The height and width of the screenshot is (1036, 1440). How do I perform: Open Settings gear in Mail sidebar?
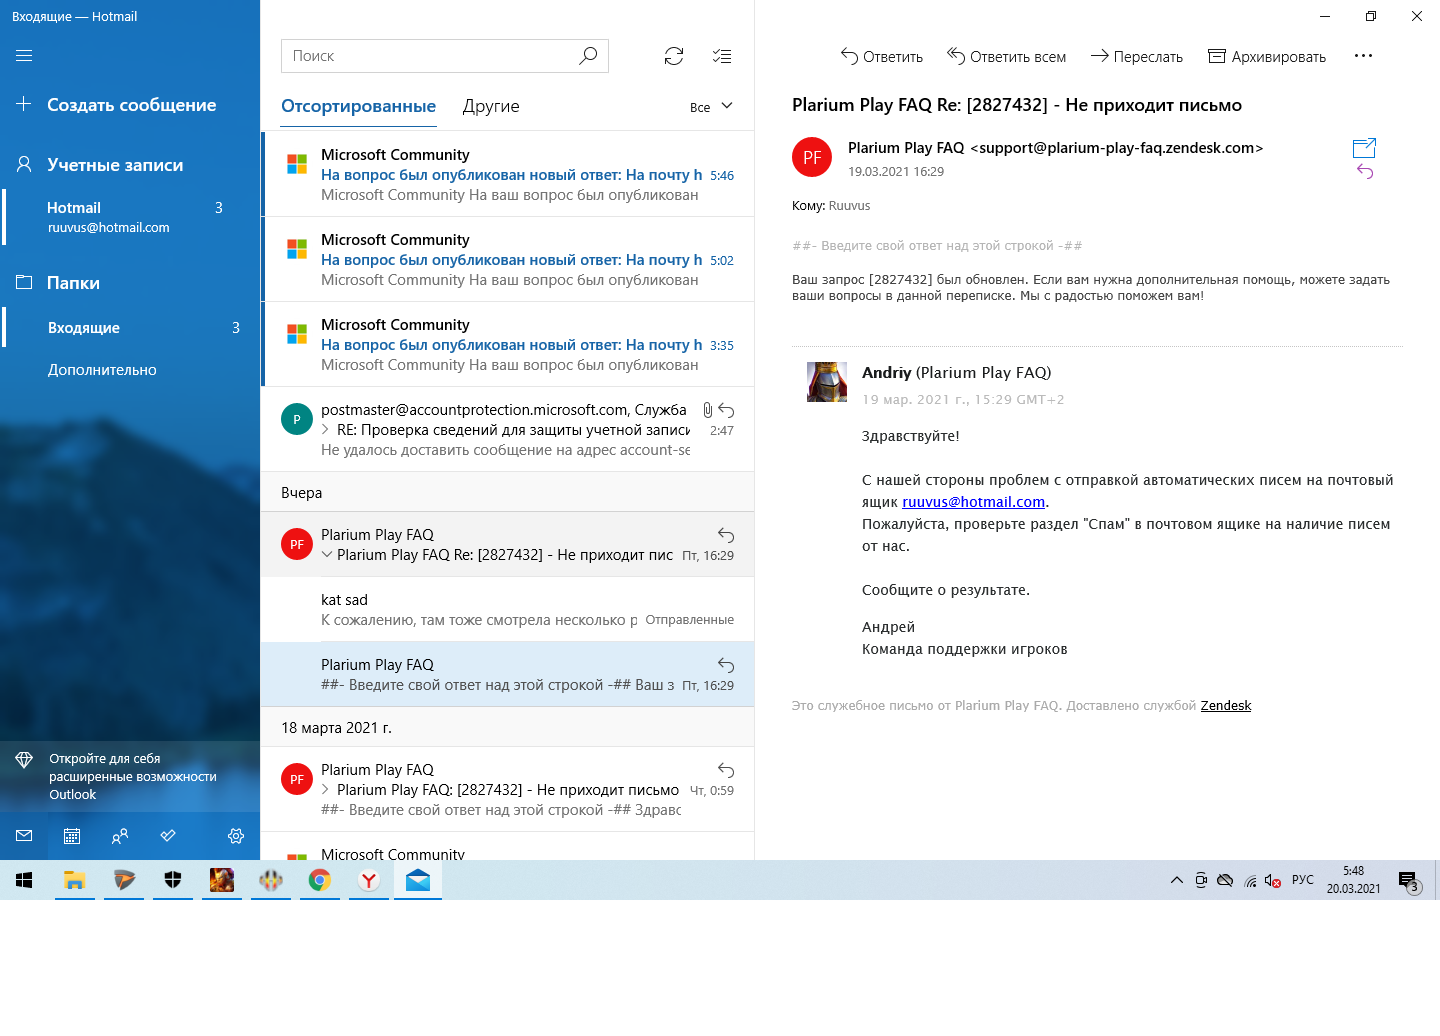pos(236,836)
